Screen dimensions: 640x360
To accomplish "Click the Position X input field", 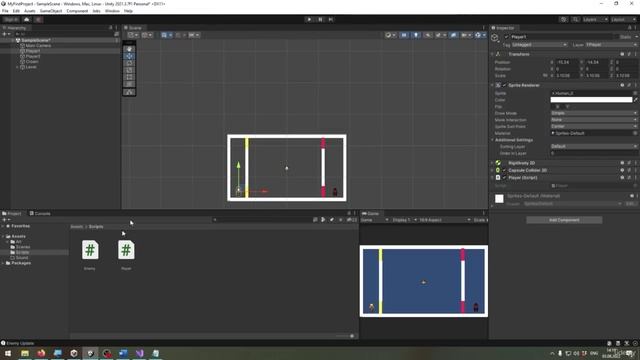I will [567, 62].
